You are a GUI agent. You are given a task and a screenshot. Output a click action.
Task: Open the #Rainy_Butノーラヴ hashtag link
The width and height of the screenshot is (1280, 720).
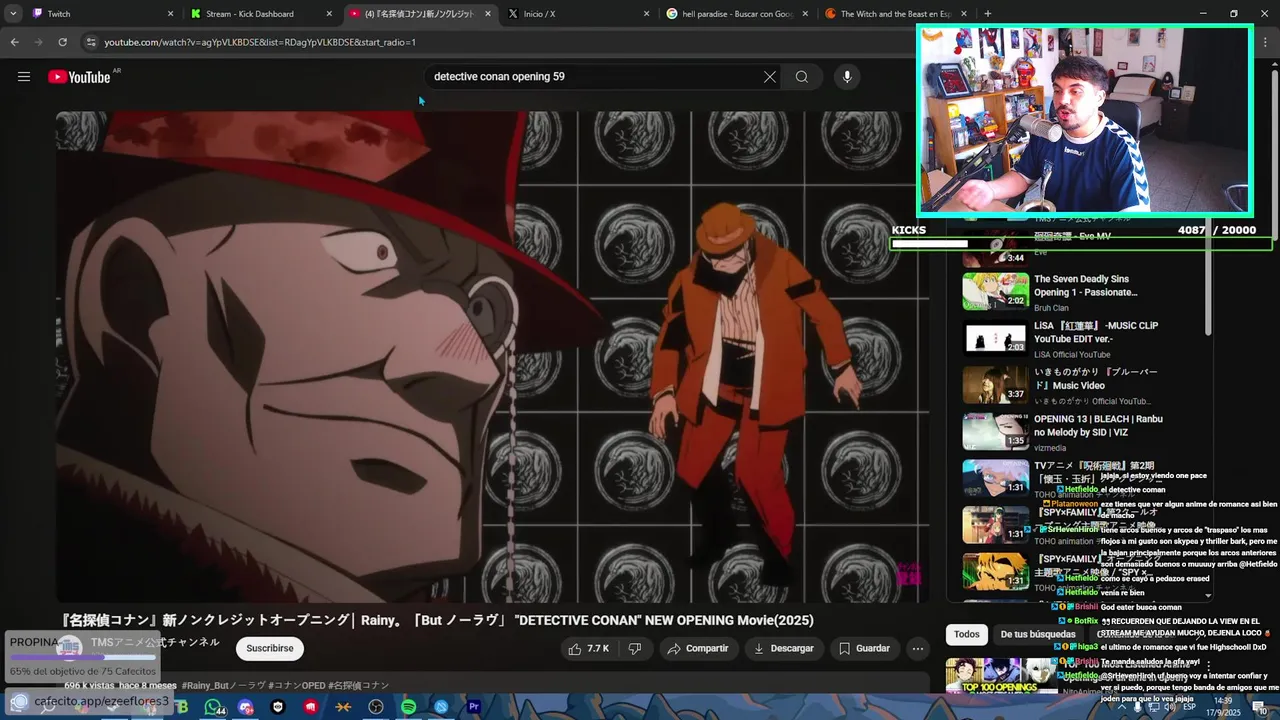coord(223,686)
